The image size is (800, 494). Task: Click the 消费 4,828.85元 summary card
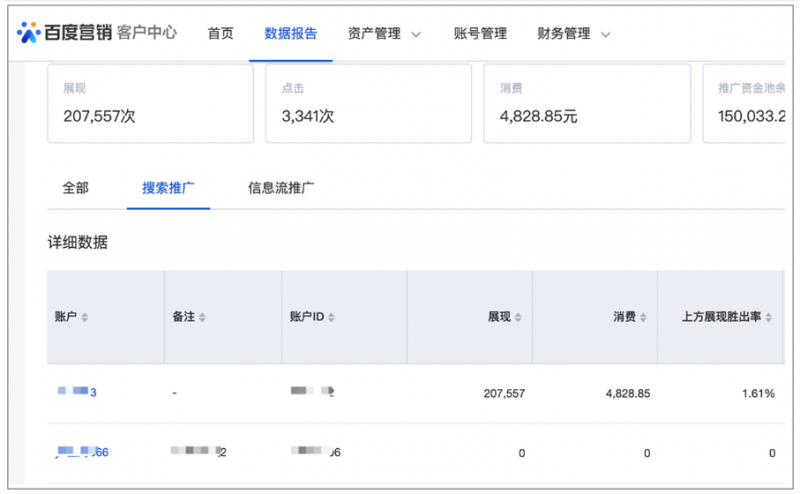pyautogui.click(x=587, y=103)
